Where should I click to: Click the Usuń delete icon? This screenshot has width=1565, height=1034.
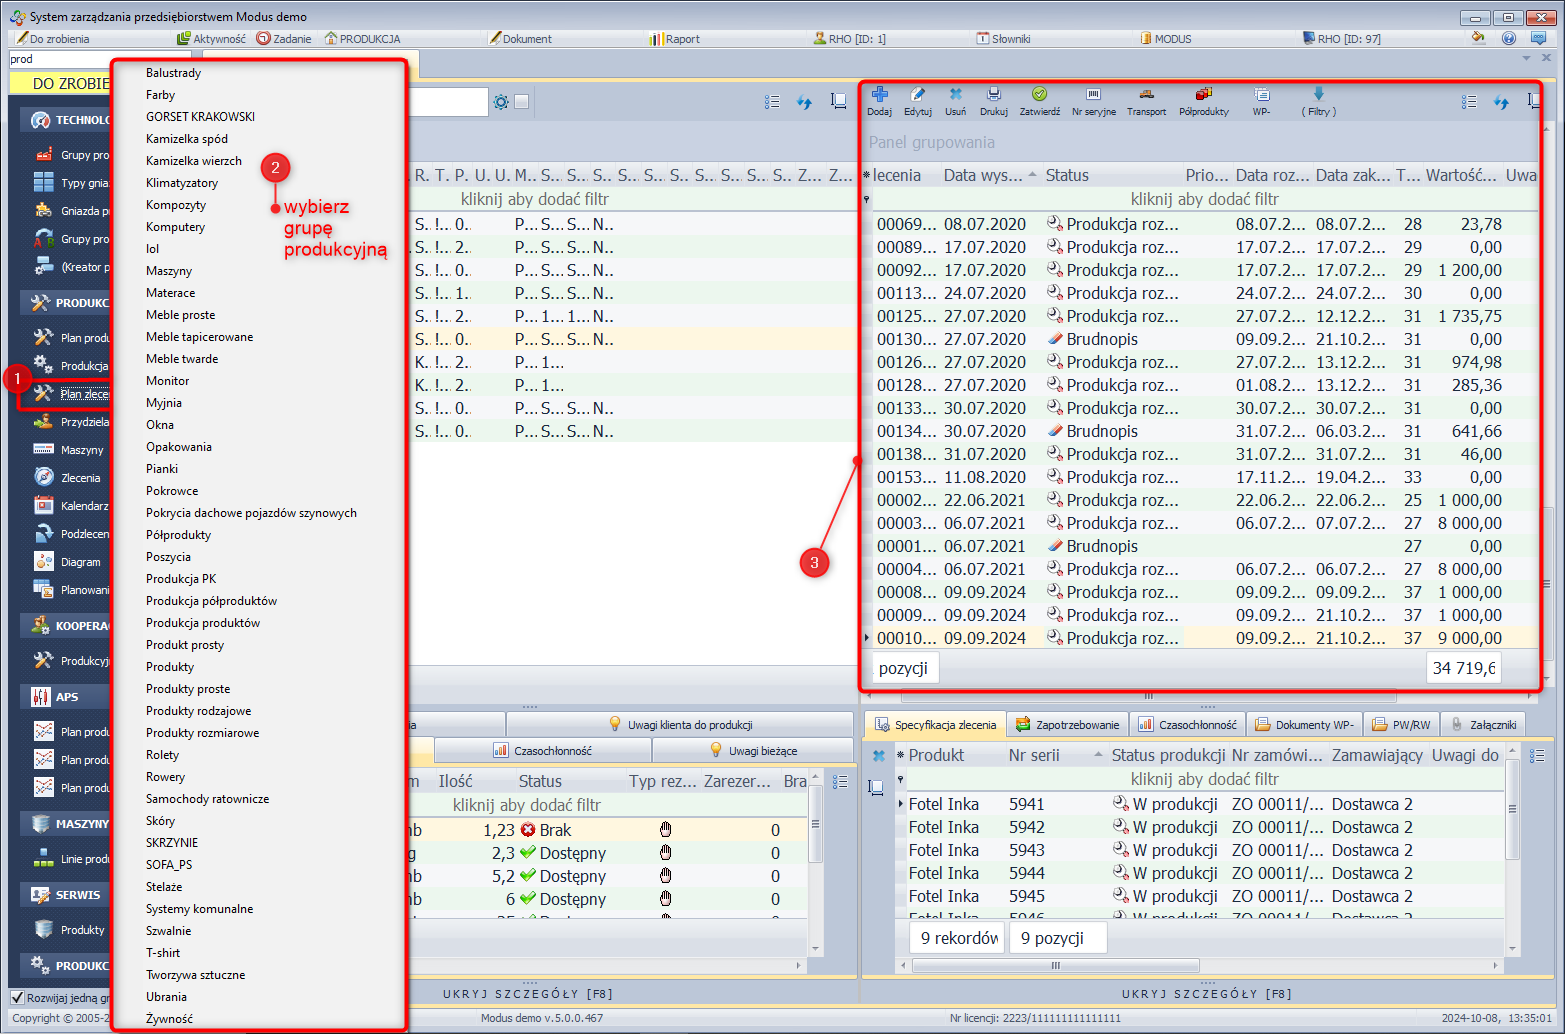pos(955,95)
